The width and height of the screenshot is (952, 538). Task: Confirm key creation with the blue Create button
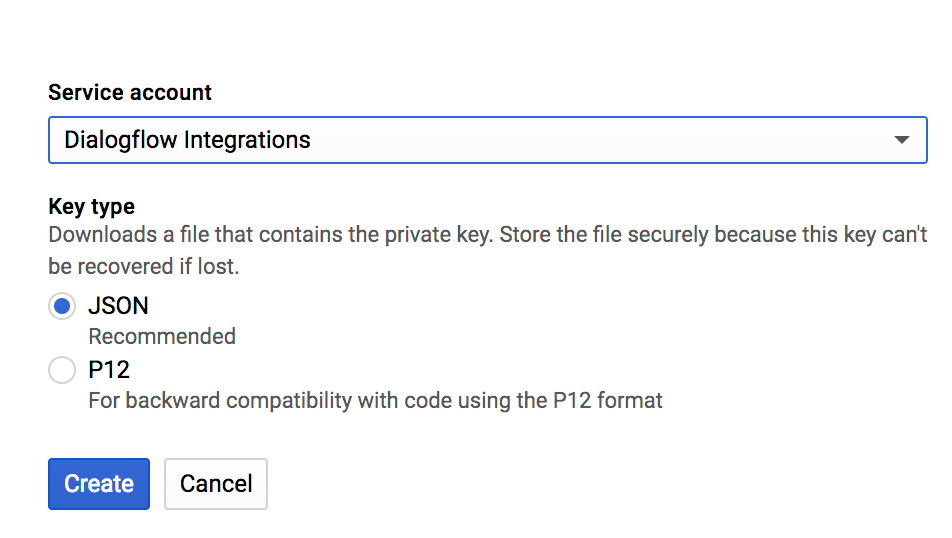pyautogui.click(x=99, y=484)
